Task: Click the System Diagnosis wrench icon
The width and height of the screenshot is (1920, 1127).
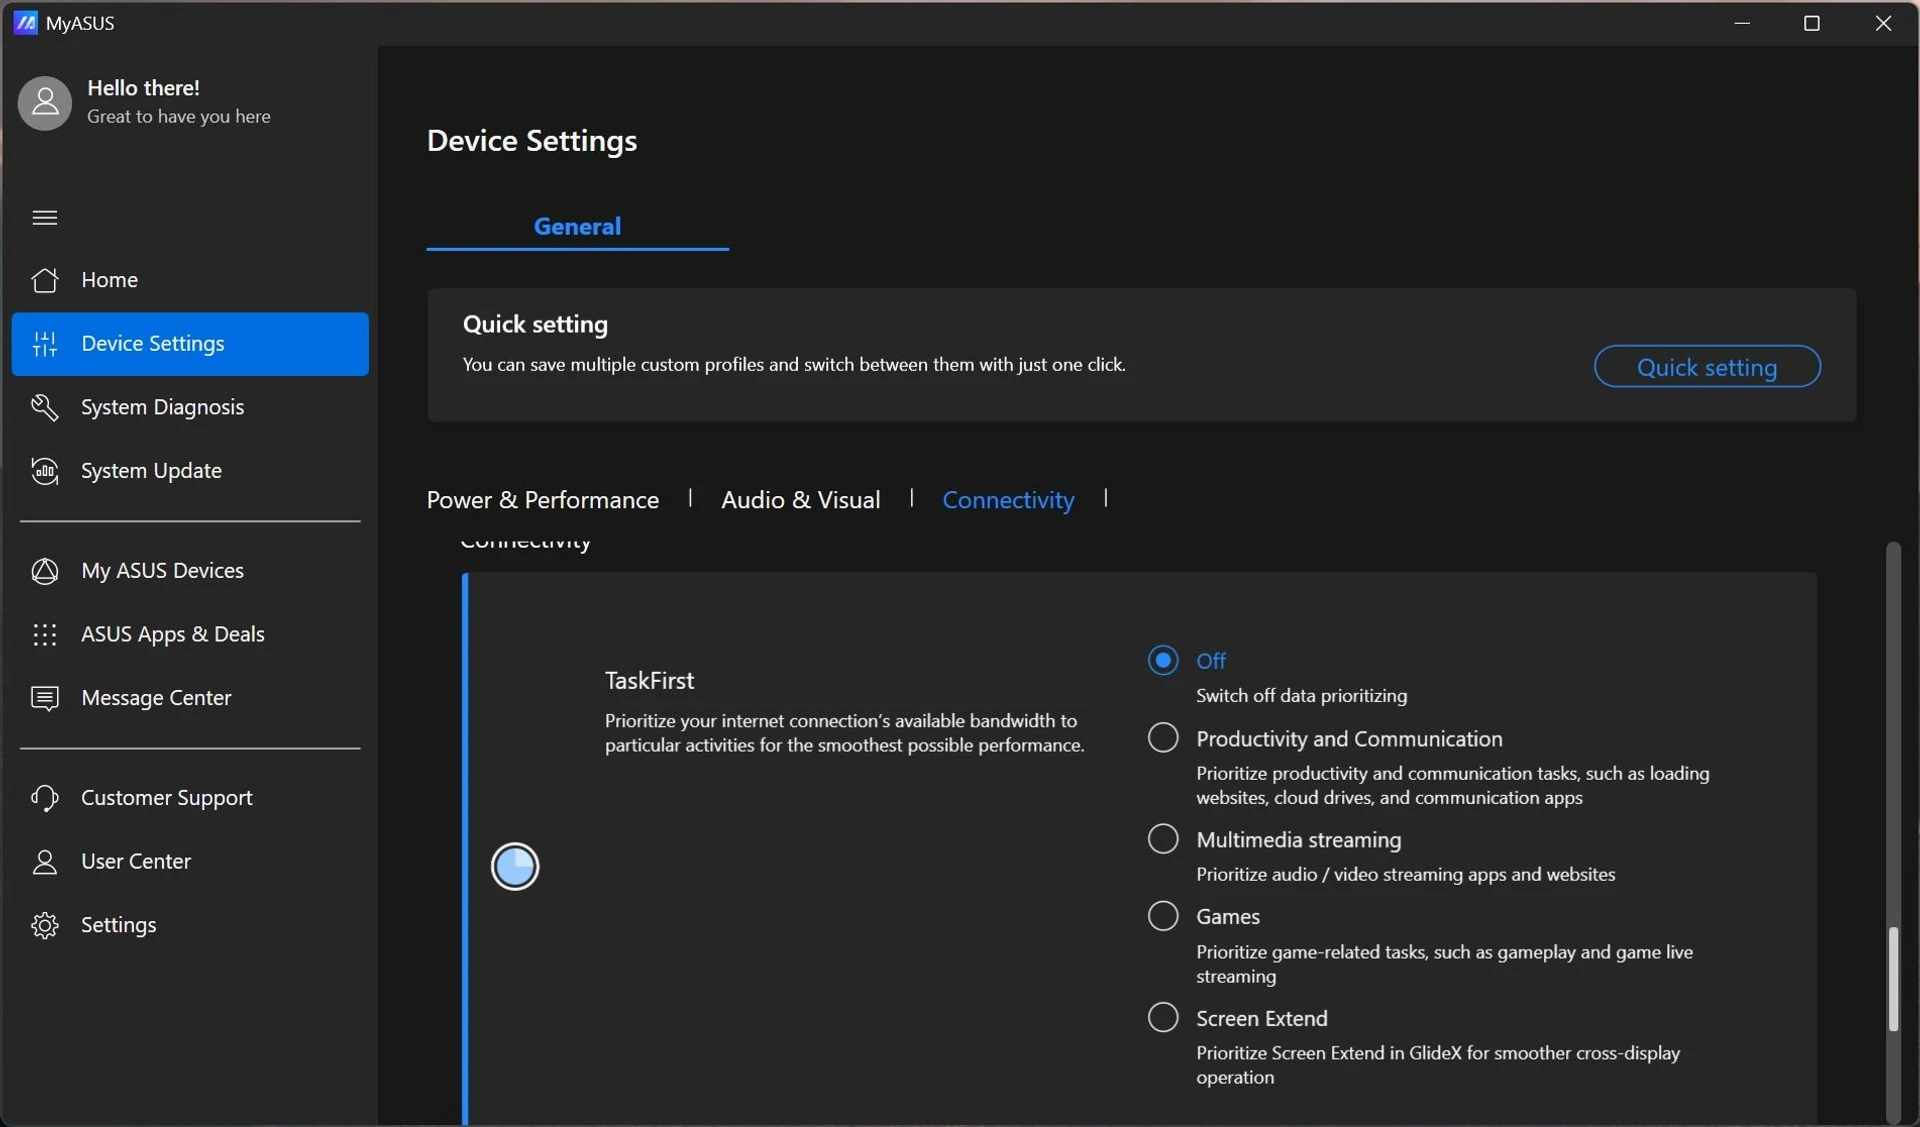Action: (45, 407)
